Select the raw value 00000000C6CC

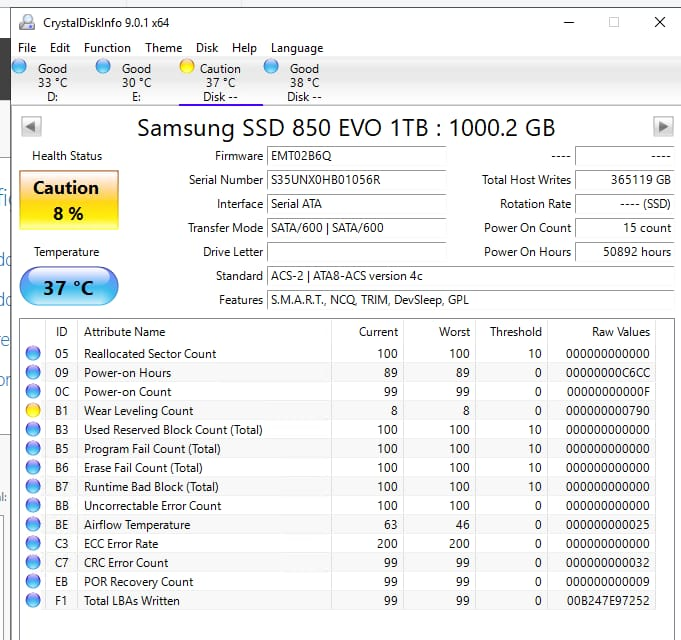[608, 373]
